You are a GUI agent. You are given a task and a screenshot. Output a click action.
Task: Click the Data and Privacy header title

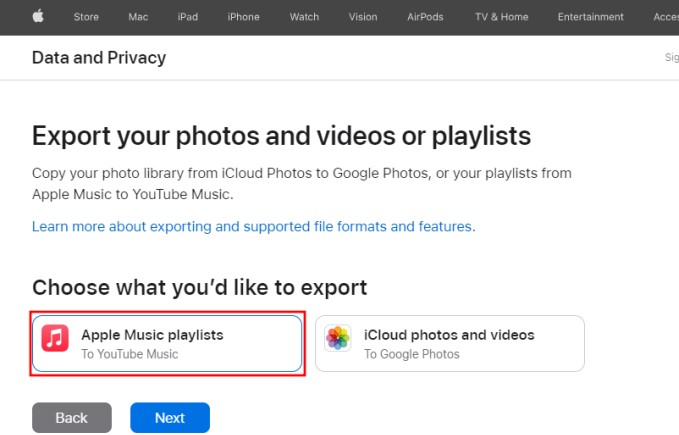(x=99, y=58)
